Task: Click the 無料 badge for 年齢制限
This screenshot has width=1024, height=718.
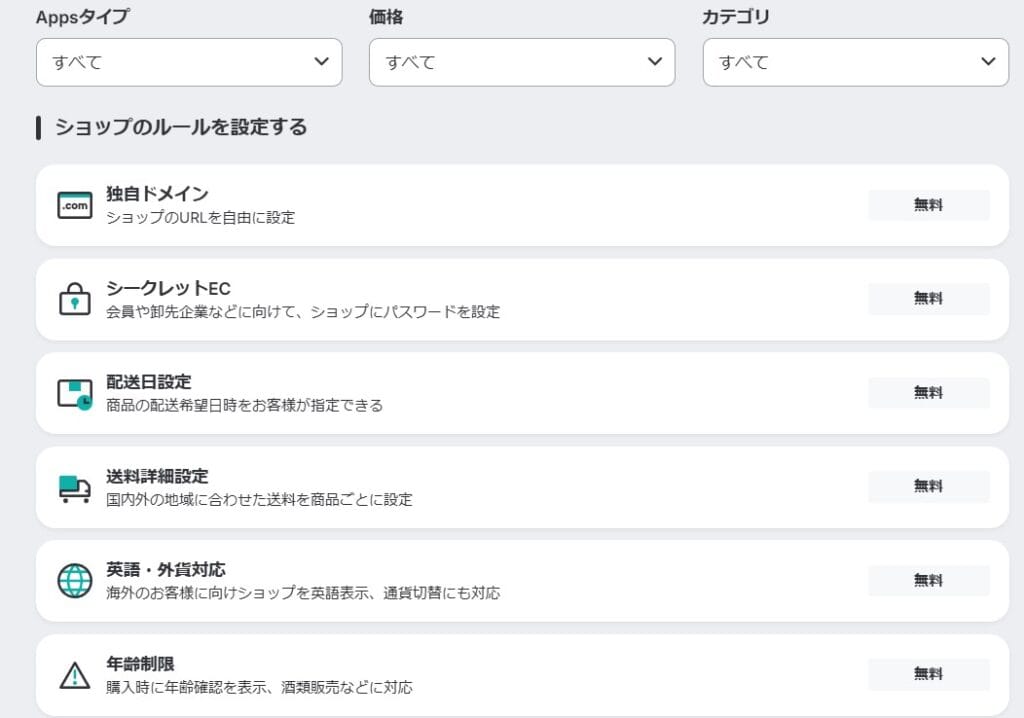Action: pos(928,675)
